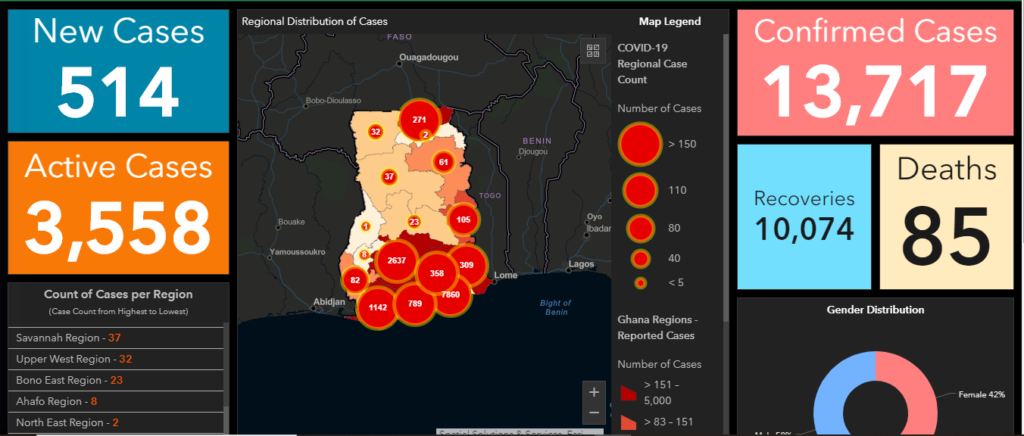
Task: Click the Map Legend panel scrollbar
Action: pos(726,177)
